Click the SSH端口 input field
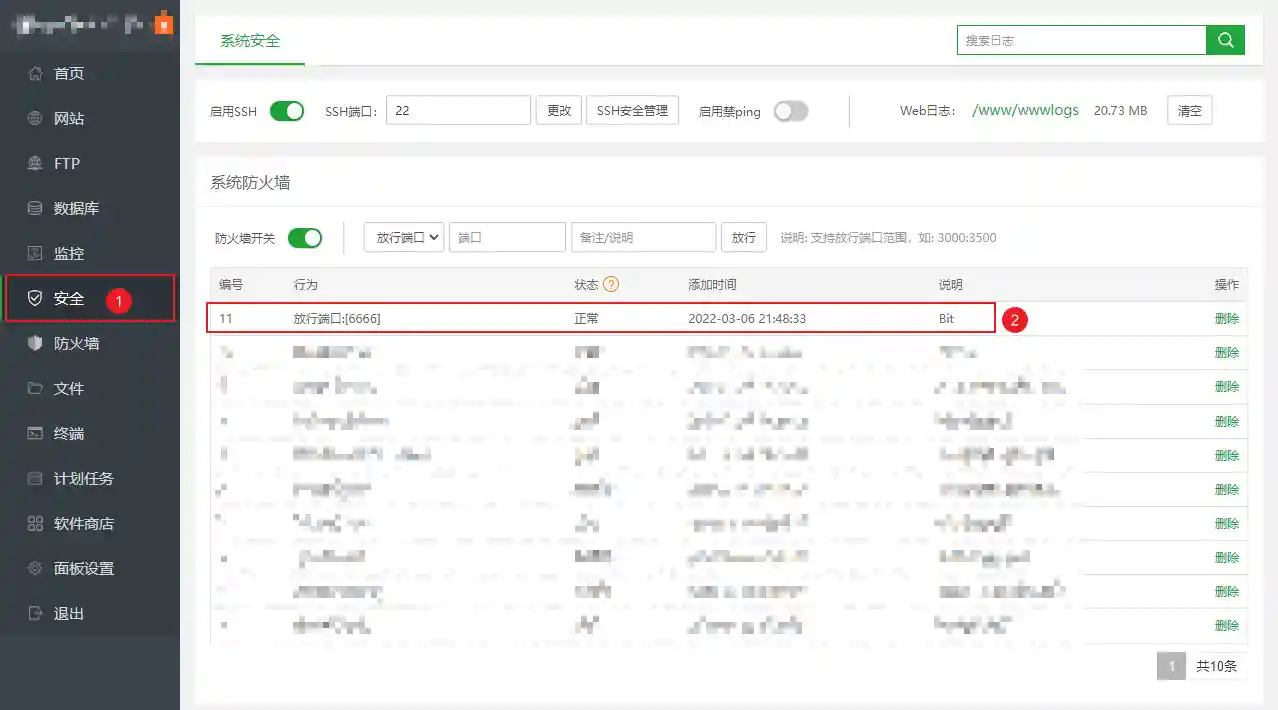The width and height of the screenshot is (1278, 710). (x=458, y=111)
